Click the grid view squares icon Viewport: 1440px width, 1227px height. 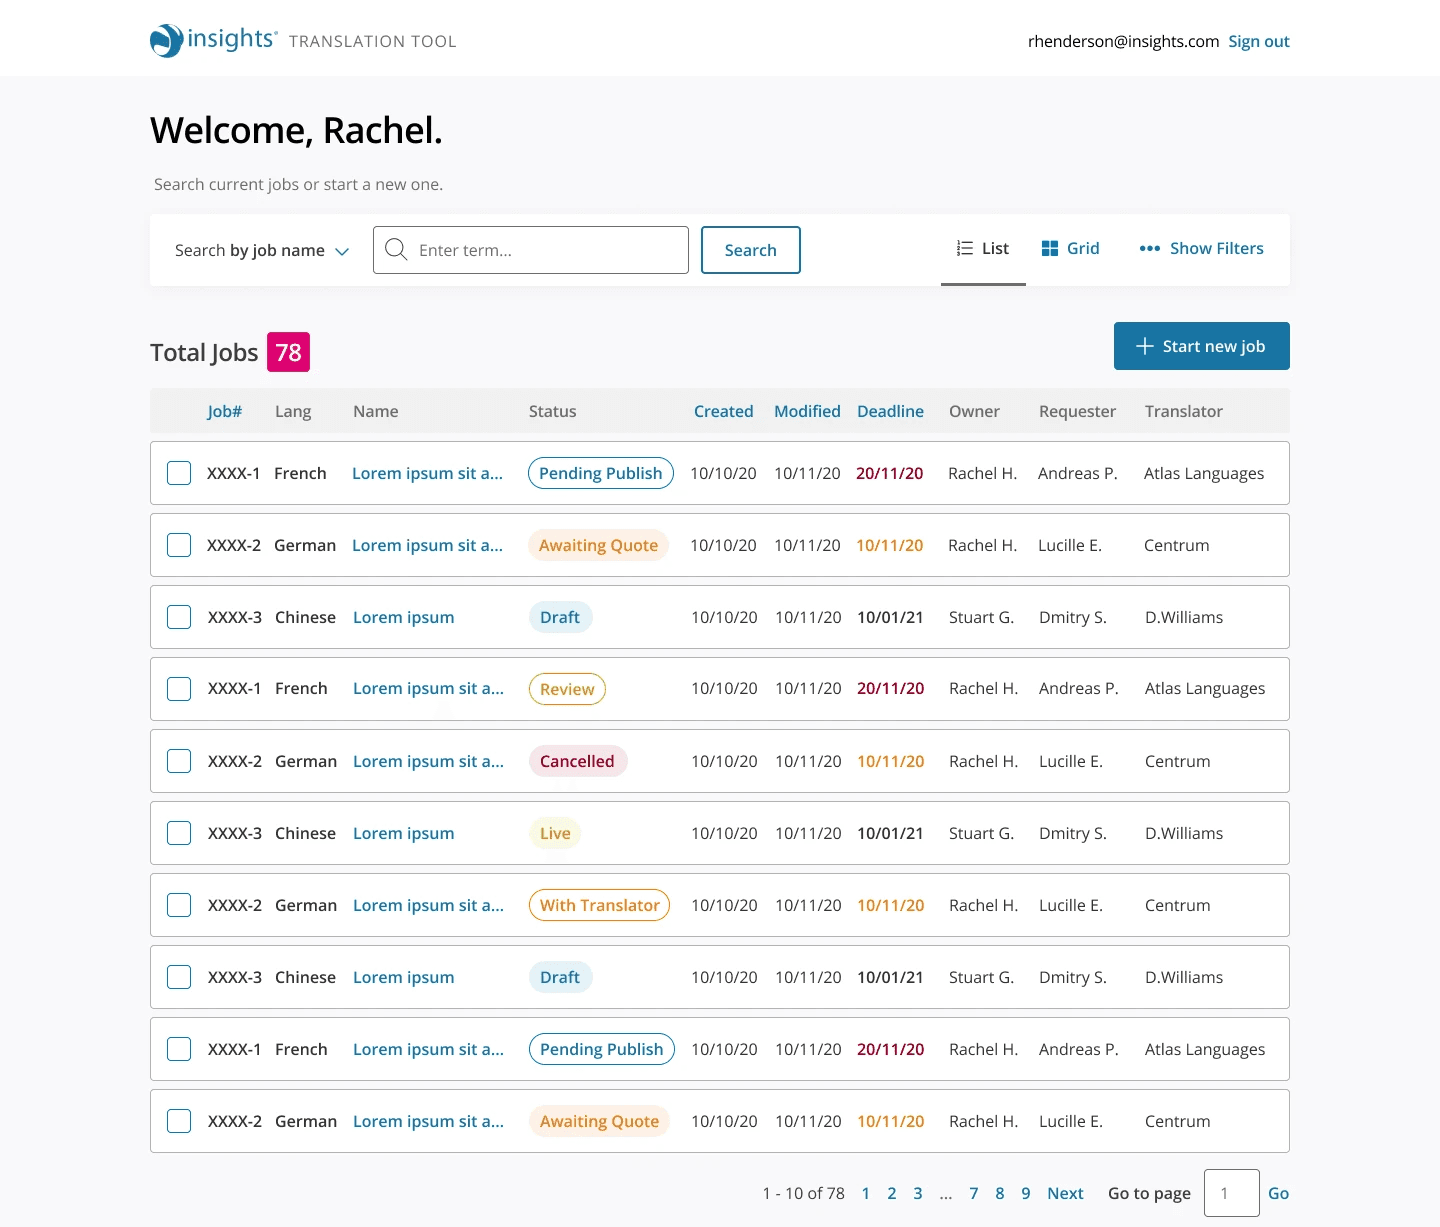1050,248
